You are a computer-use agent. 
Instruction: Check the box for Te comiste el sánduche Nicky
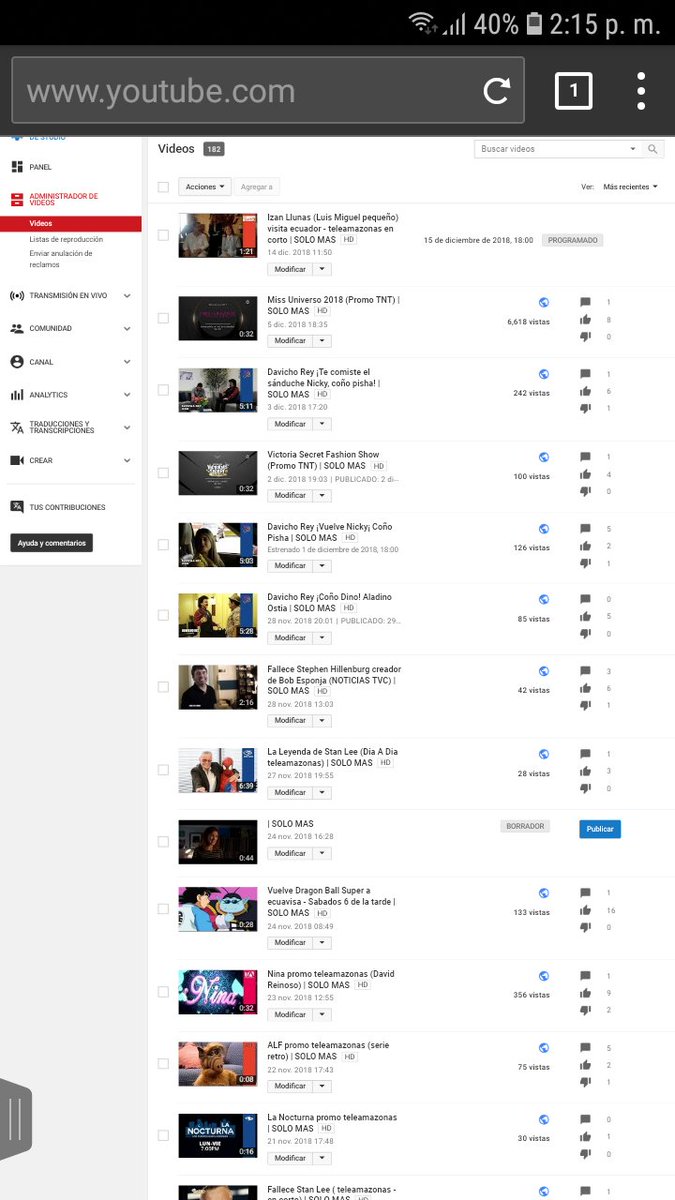pyautogui.click(x=163, y=390)
